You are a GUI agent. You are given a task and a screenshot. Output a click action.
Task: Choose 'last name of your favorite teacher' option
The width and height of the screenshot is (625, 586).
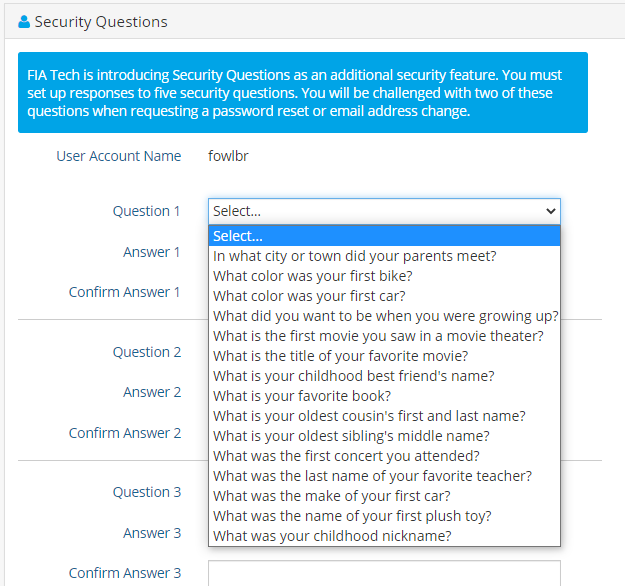pos(384,476)
